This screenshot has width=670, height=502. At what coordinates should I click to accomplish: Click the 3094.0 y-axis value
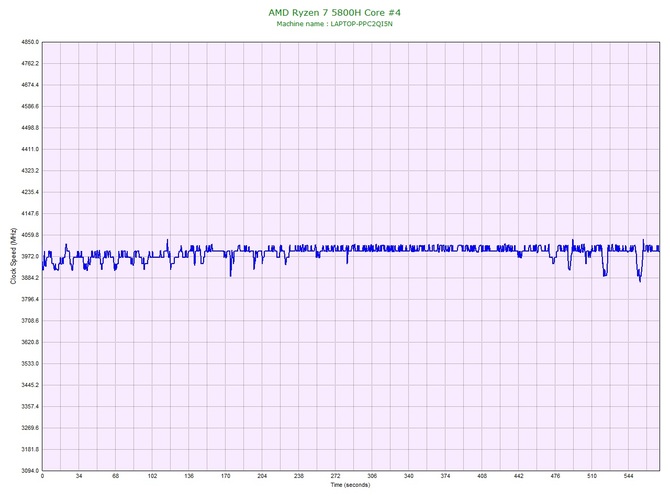30,471
